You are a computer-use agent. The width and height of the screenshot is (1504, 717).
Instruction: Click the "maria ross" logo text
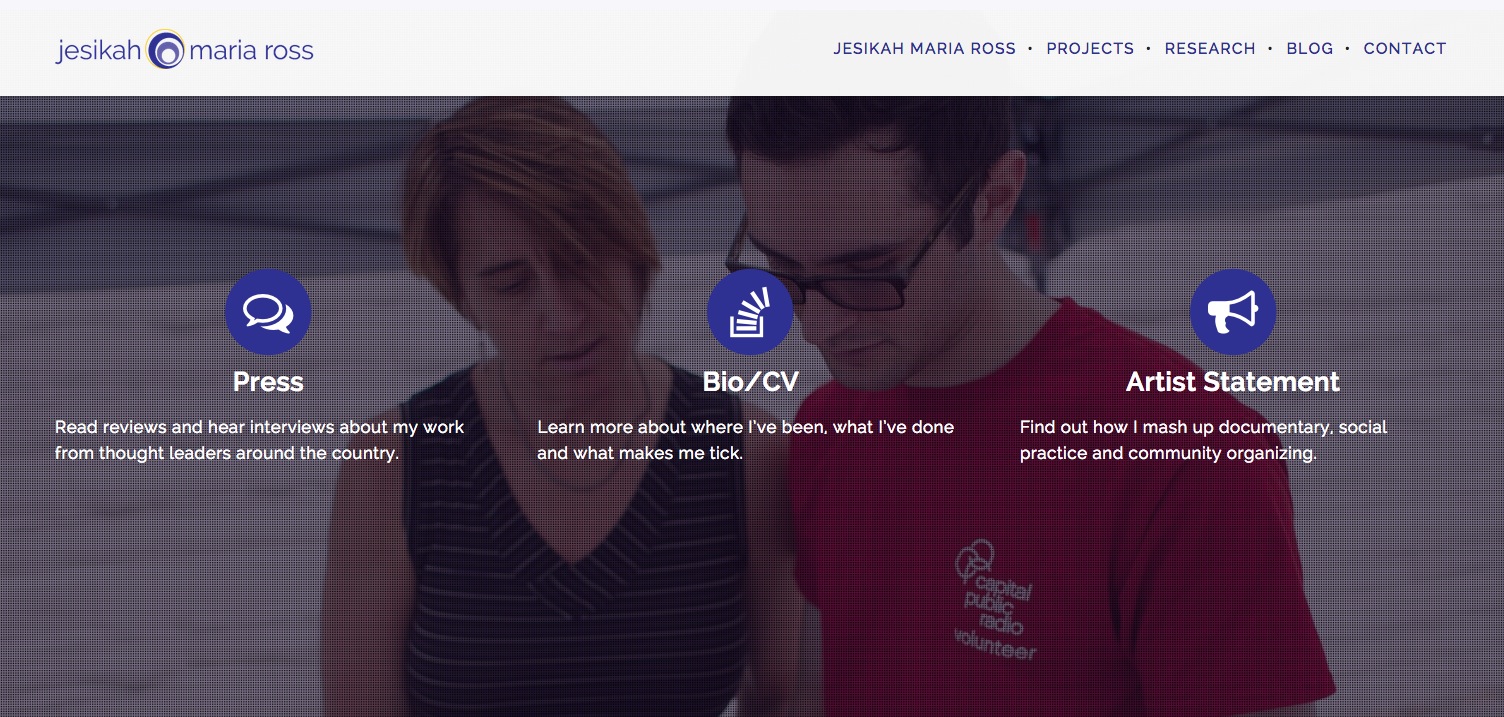251,50
